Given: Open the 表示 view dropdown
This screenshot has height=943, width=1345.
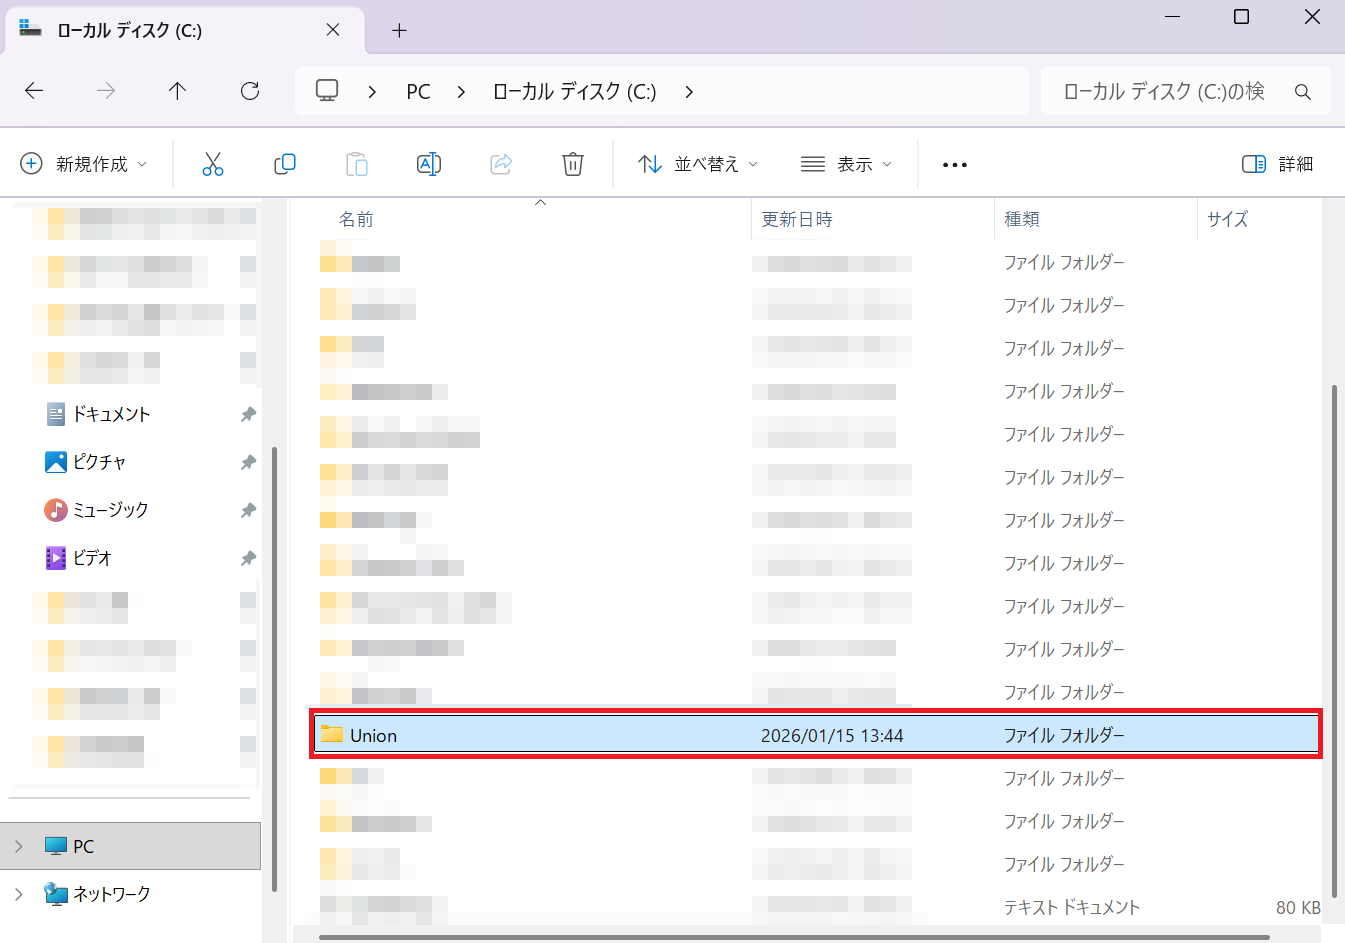Looking at the screenshot, I should coord(846,164).
